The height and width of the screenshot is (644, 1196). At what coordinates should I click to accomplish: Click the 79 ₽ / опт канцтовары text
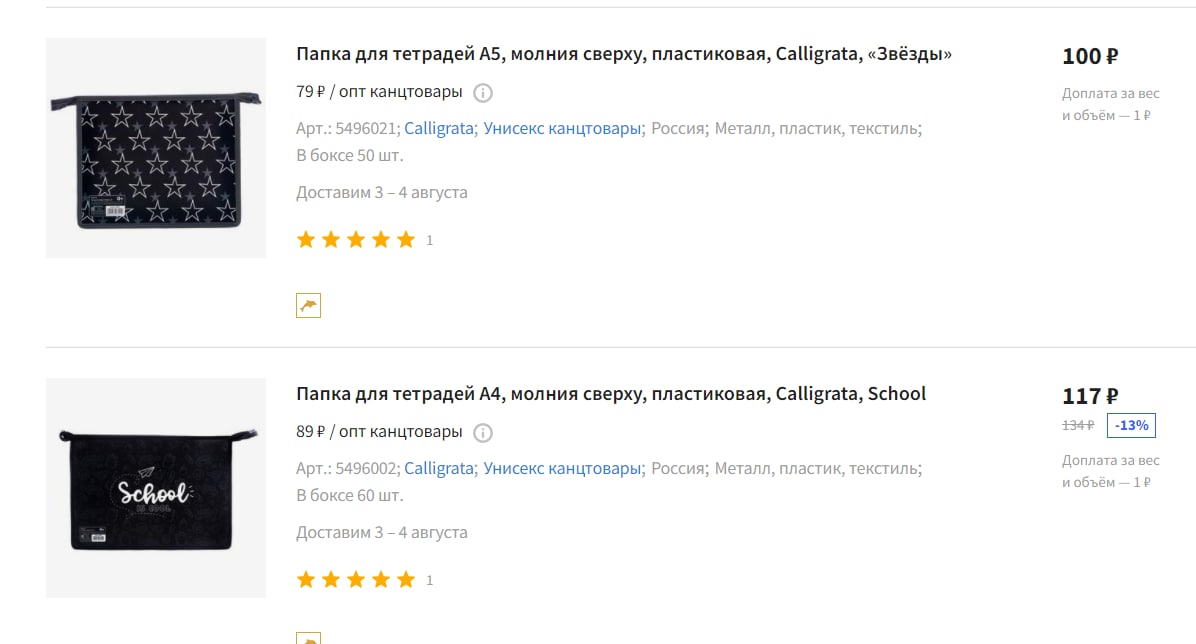pos(379,92)
